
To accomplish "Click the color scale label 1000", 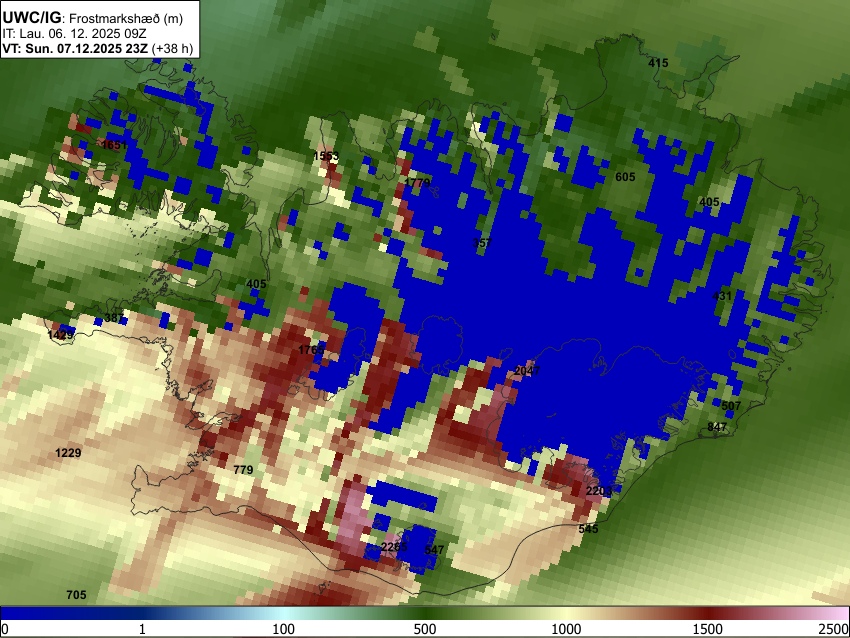I will 566,629.
